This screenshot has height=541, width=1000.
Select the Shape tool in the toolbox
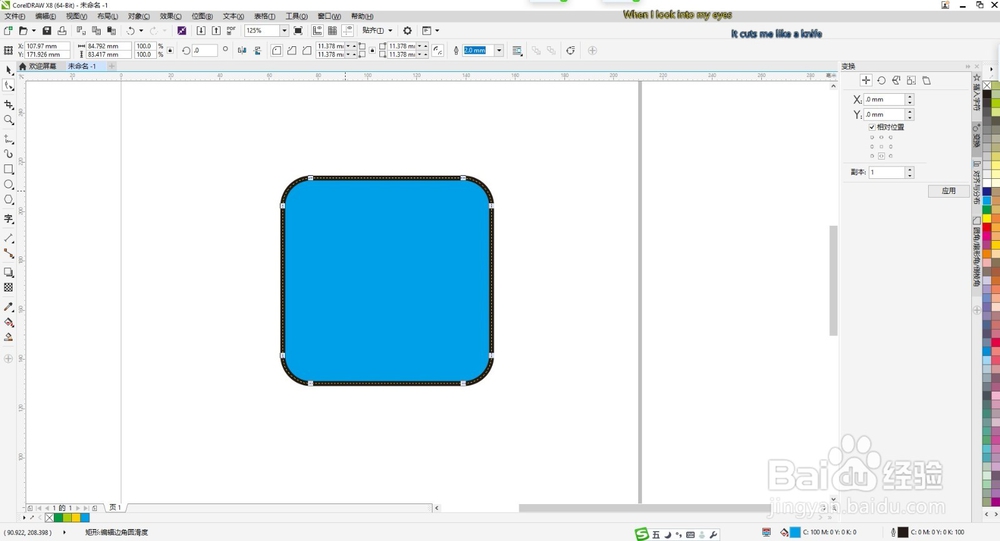(x=9, y=85)
